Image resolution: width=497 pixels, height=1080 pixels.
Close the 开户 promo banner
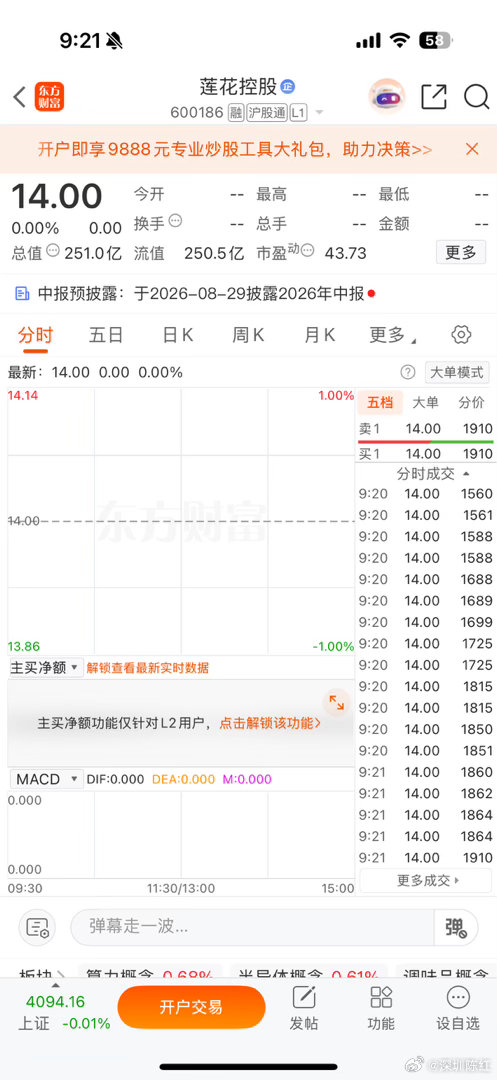tap(472, 149)
